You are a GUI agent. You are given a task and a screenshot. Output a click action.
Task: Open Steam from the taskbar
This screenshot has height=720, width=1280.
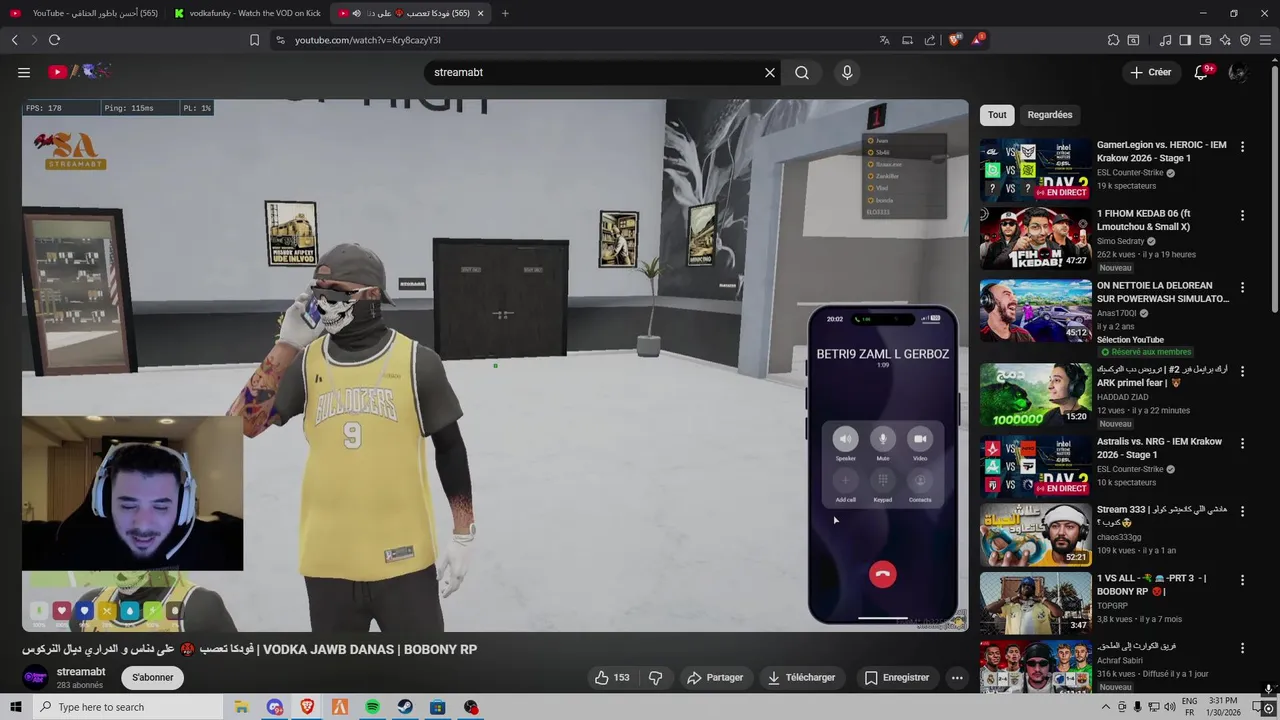point(405,707)
